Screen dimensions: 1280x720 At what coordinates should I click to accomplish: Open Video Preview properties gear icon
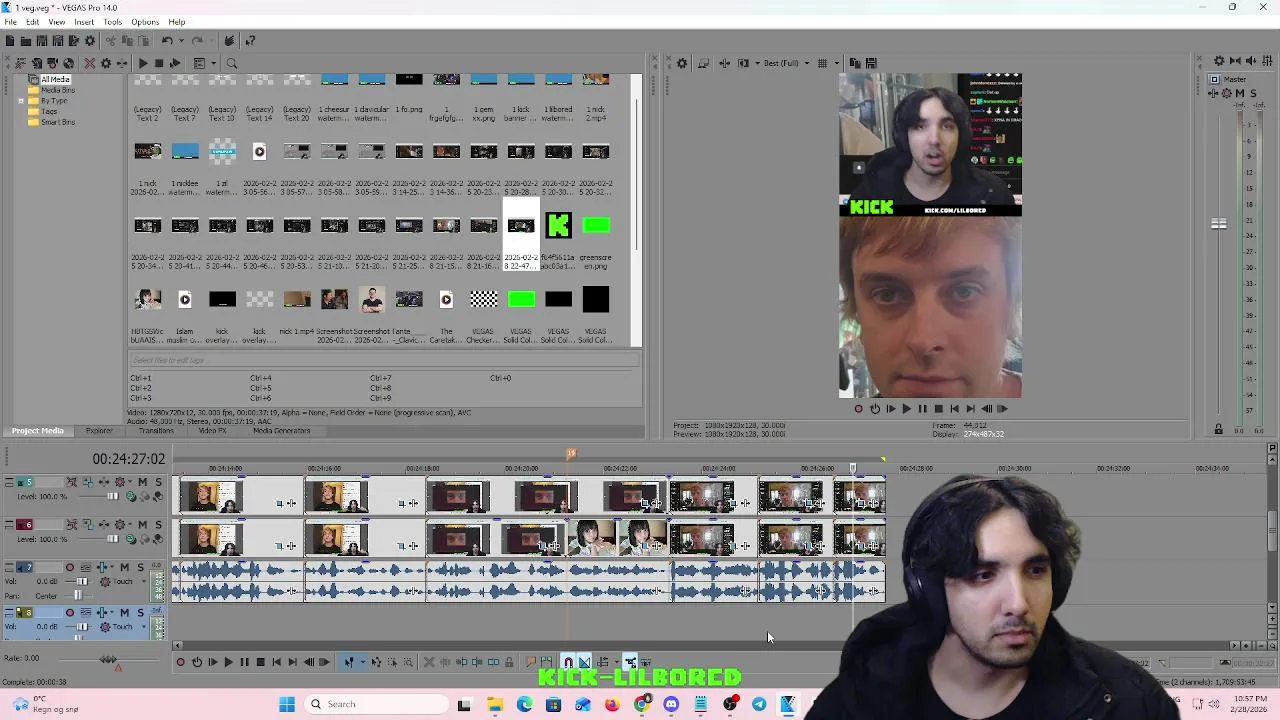click(x=682, y=63)
